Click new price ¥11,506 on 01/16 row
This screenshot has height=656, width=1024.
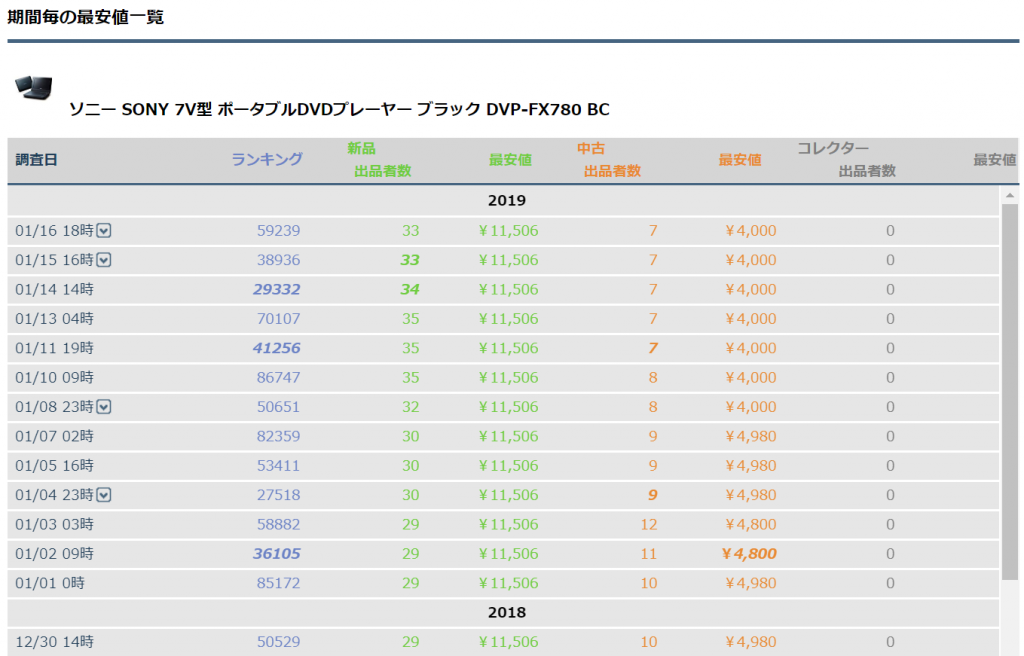tap(508, 231)
